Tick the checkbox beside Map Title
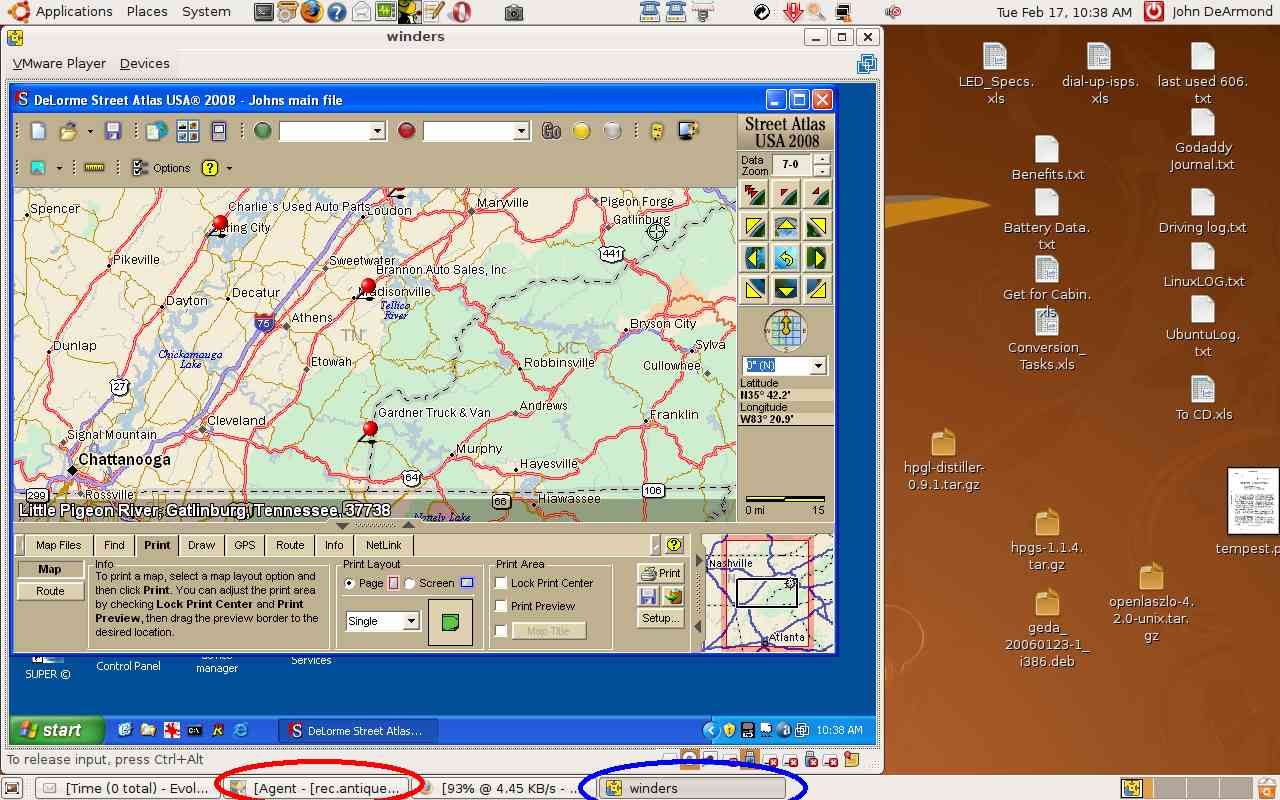This screenshot has height=800, width=1280. (501, 630)
